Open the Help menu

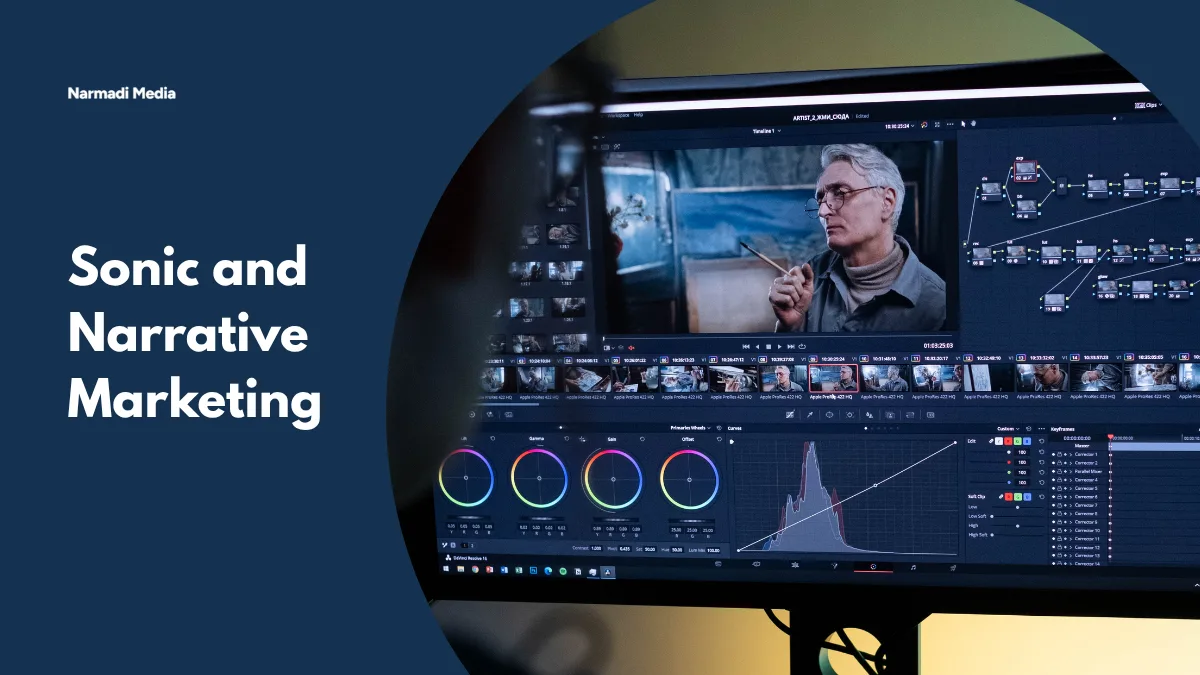[x=638, y=115]
